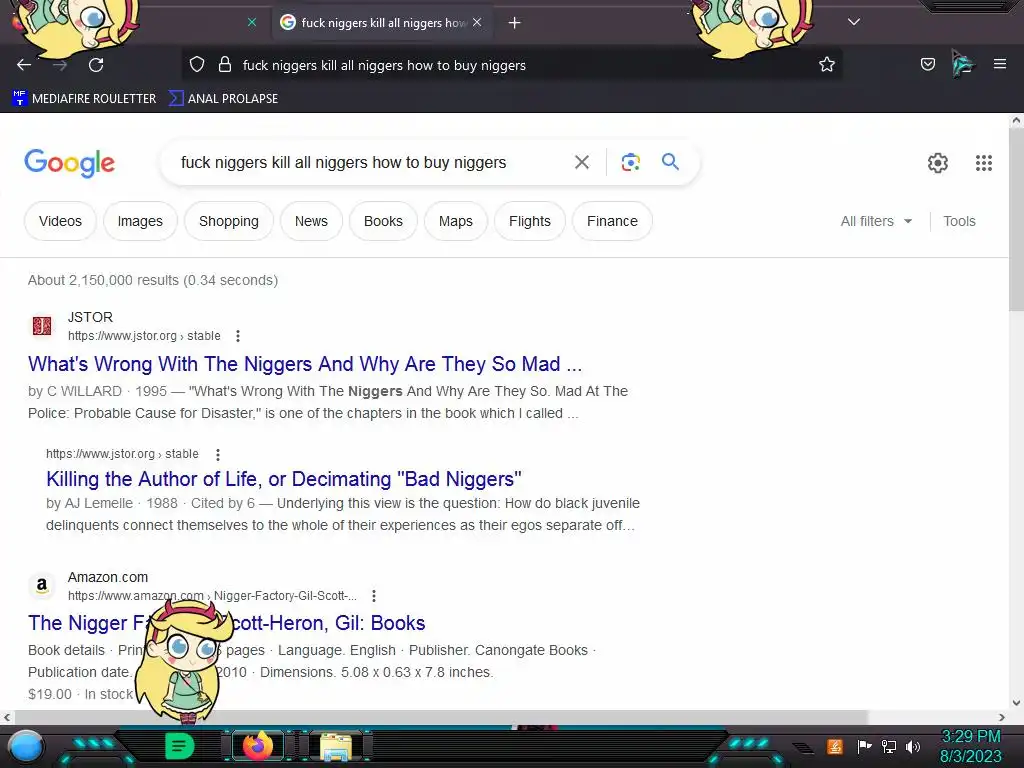Screen dimensions: 1024x768
Task: Open three-dot menu beside indented JSTOR URL
Action: tap(217, 454)
